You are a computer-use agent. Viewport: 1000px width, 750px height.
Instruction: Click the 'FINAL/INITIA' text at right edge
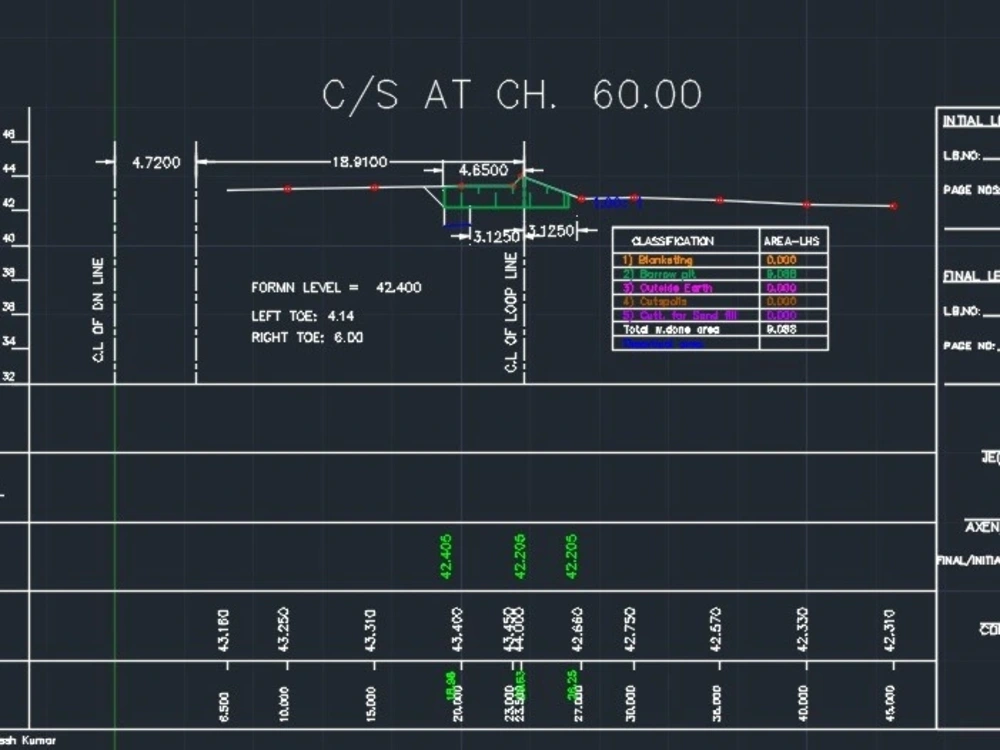pos(968,560)
